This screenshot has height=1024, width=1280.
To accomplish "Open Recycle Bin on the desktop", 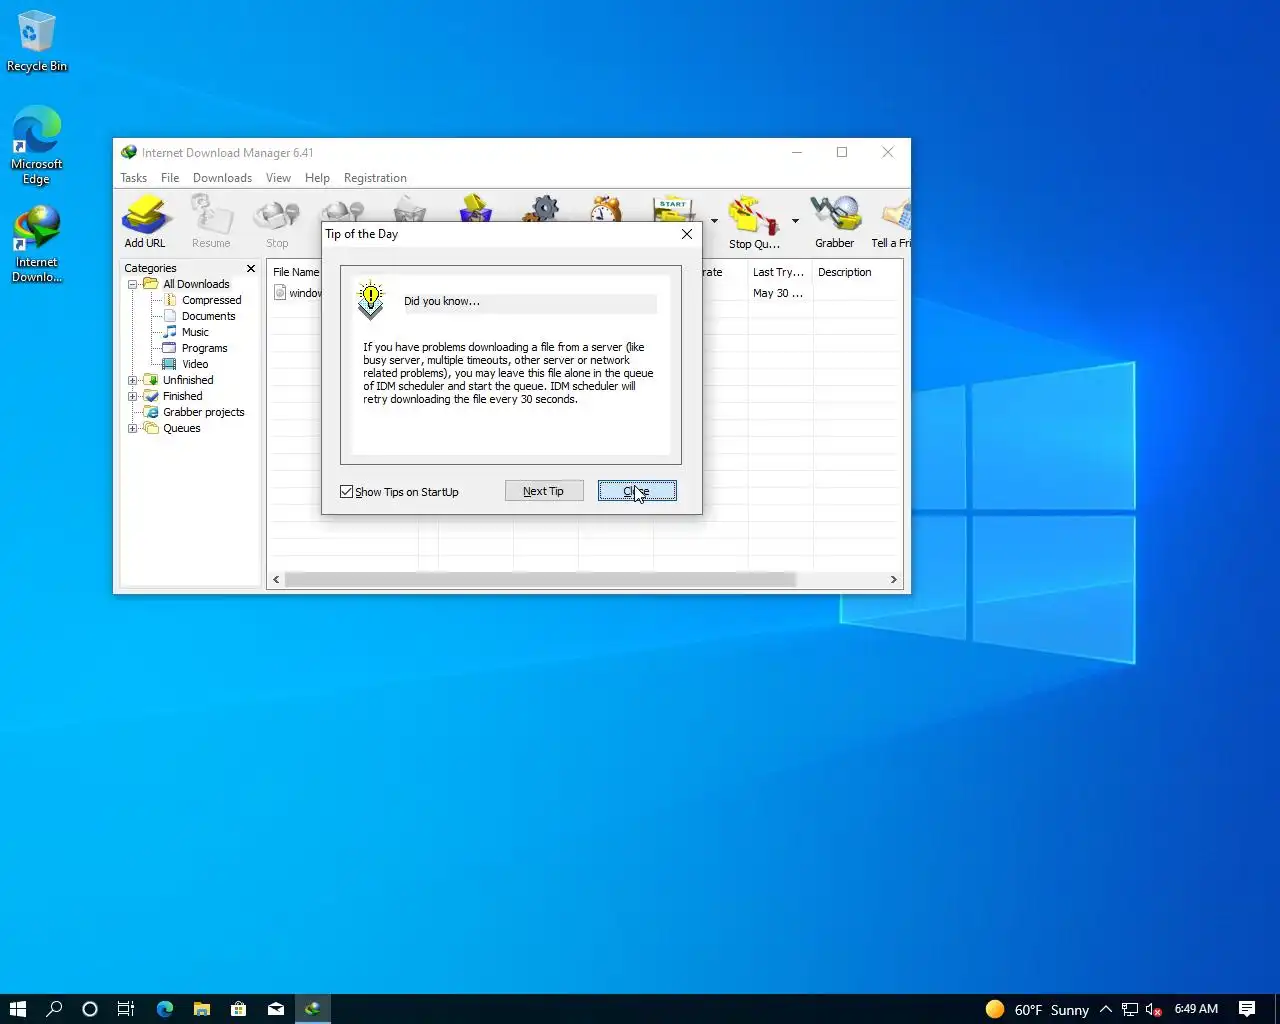I will (x=37, y=42).
